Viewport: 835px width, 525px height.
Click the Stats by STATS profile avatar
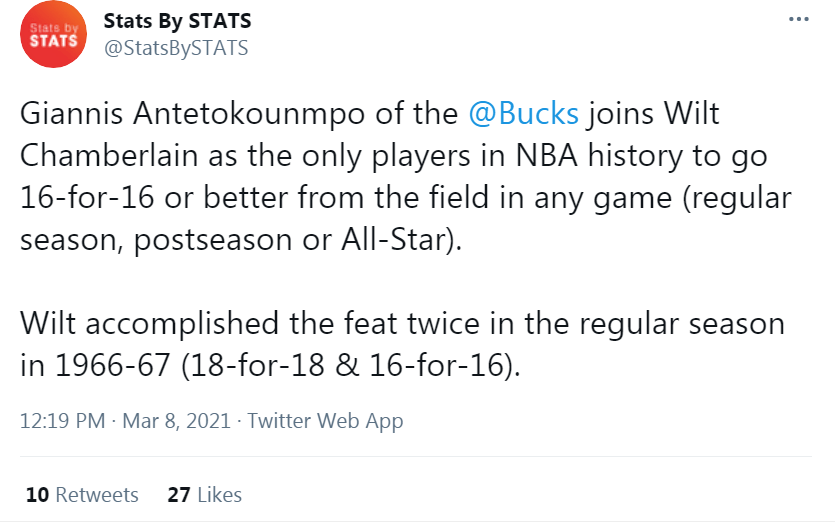click(53, 35)
